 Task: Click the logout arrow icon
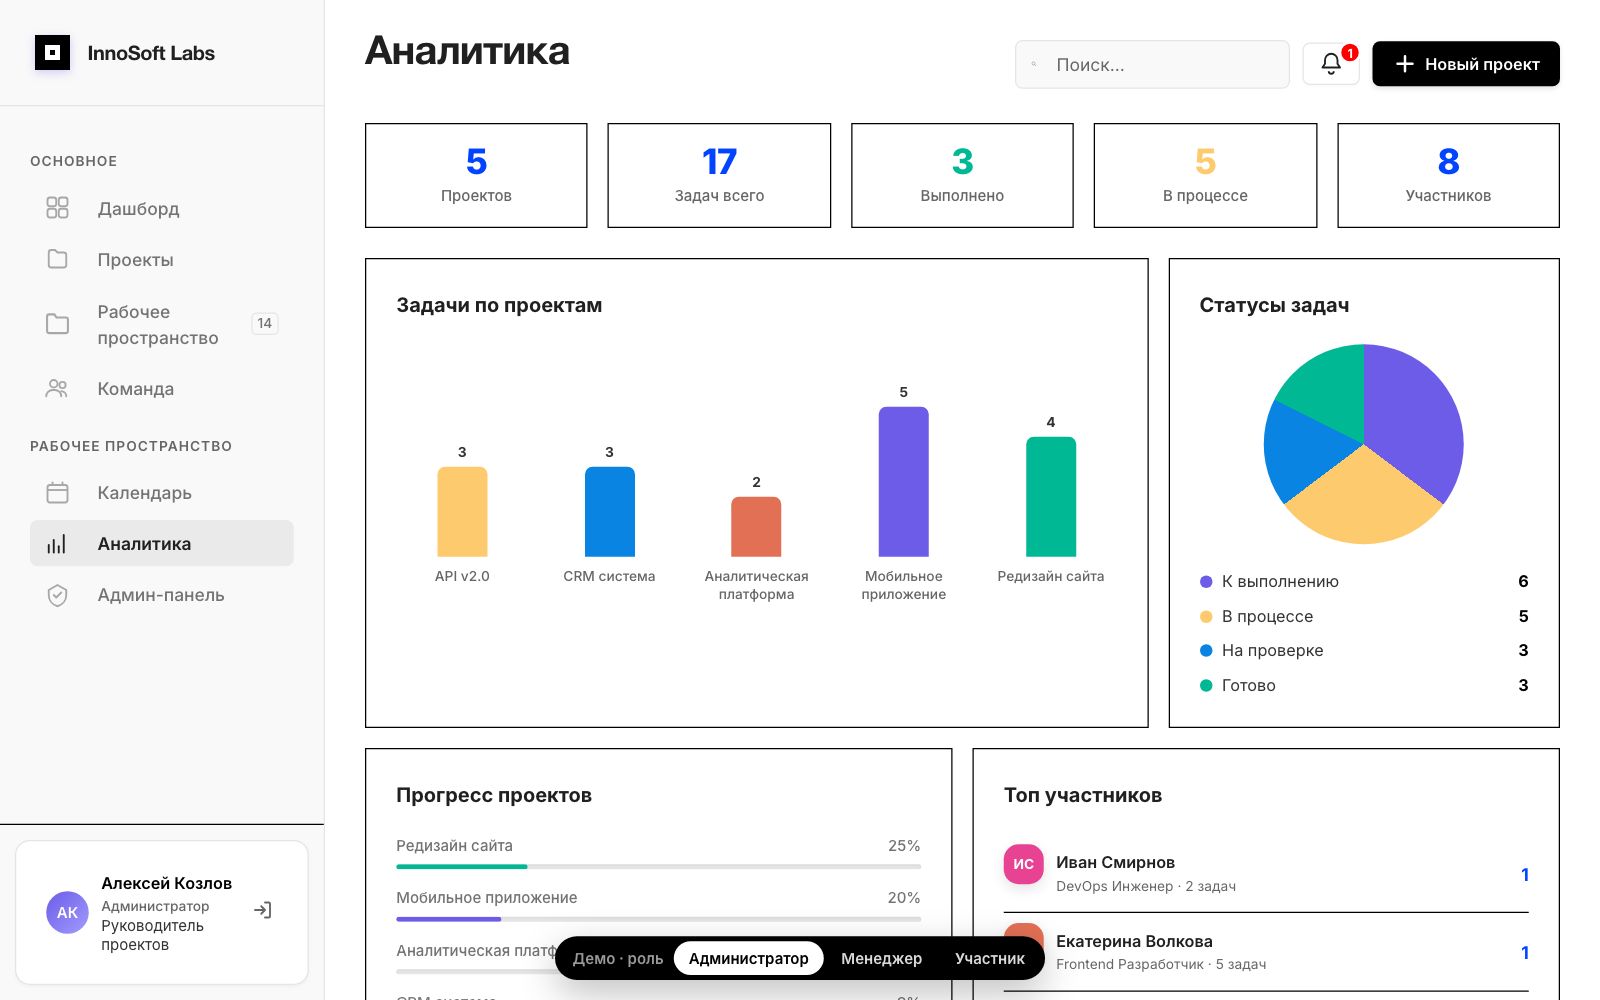[x=262, y=910]
